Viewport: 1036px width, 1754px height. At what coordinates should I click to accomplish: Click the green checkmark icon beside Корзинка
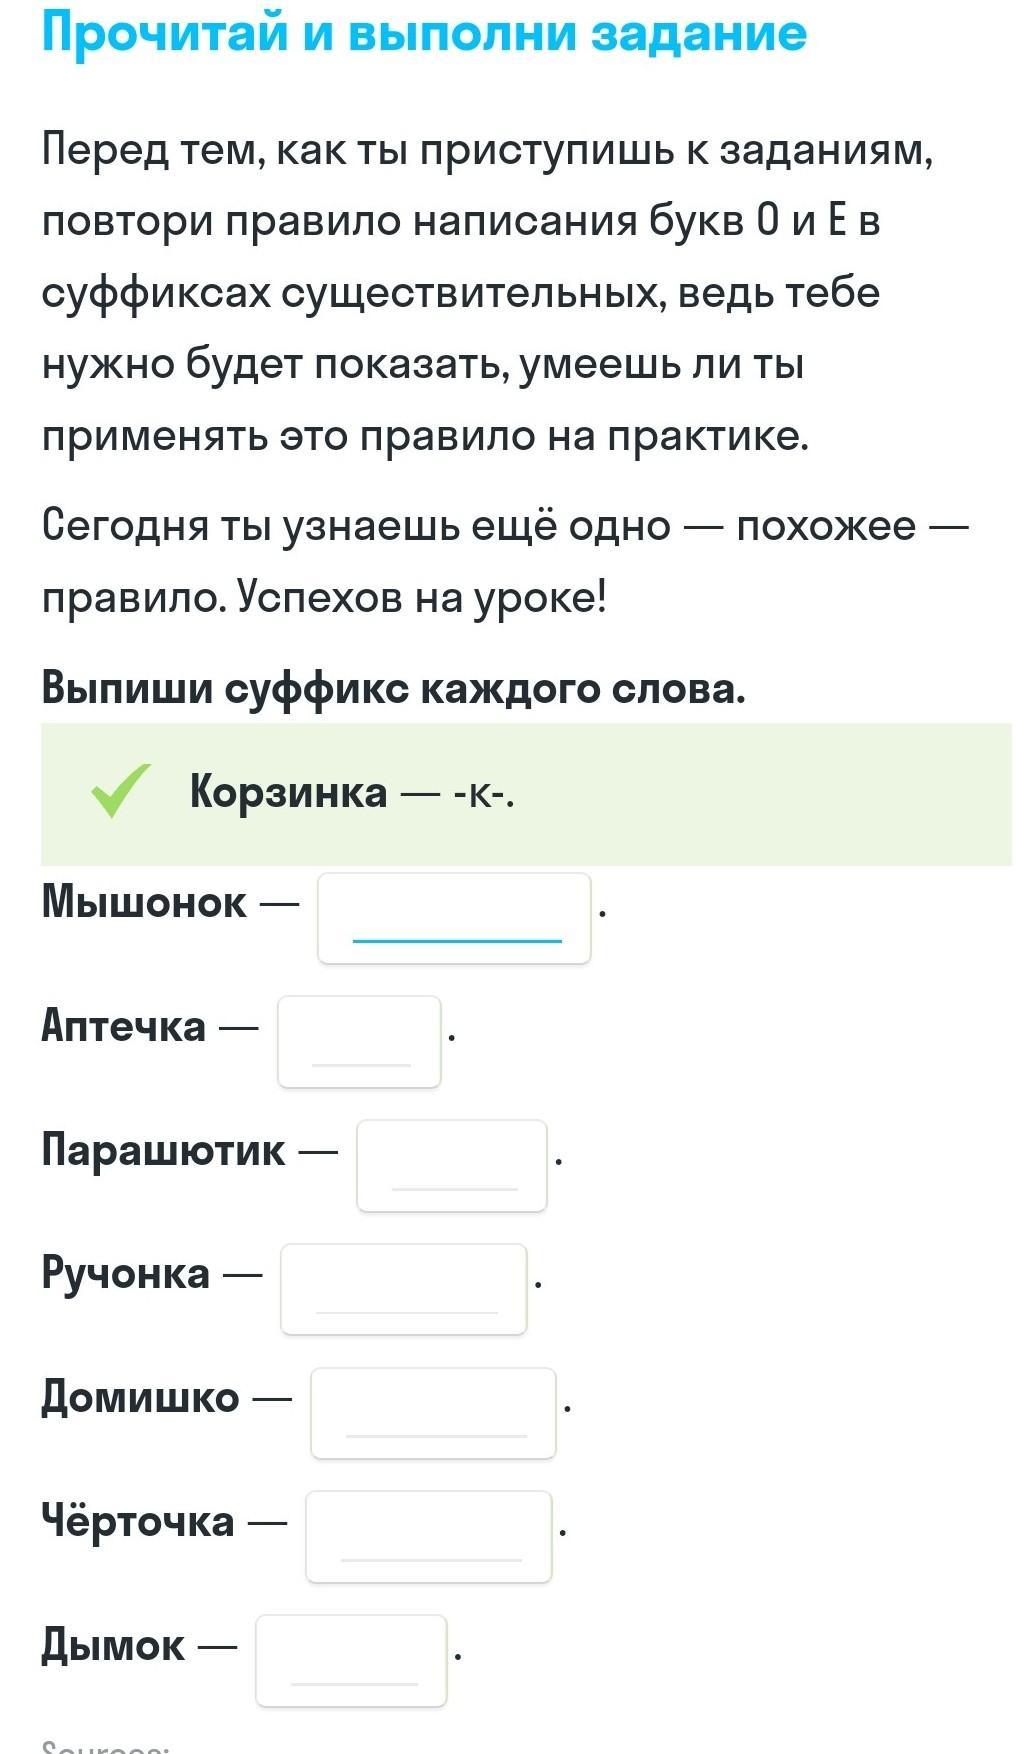[121, 791]
